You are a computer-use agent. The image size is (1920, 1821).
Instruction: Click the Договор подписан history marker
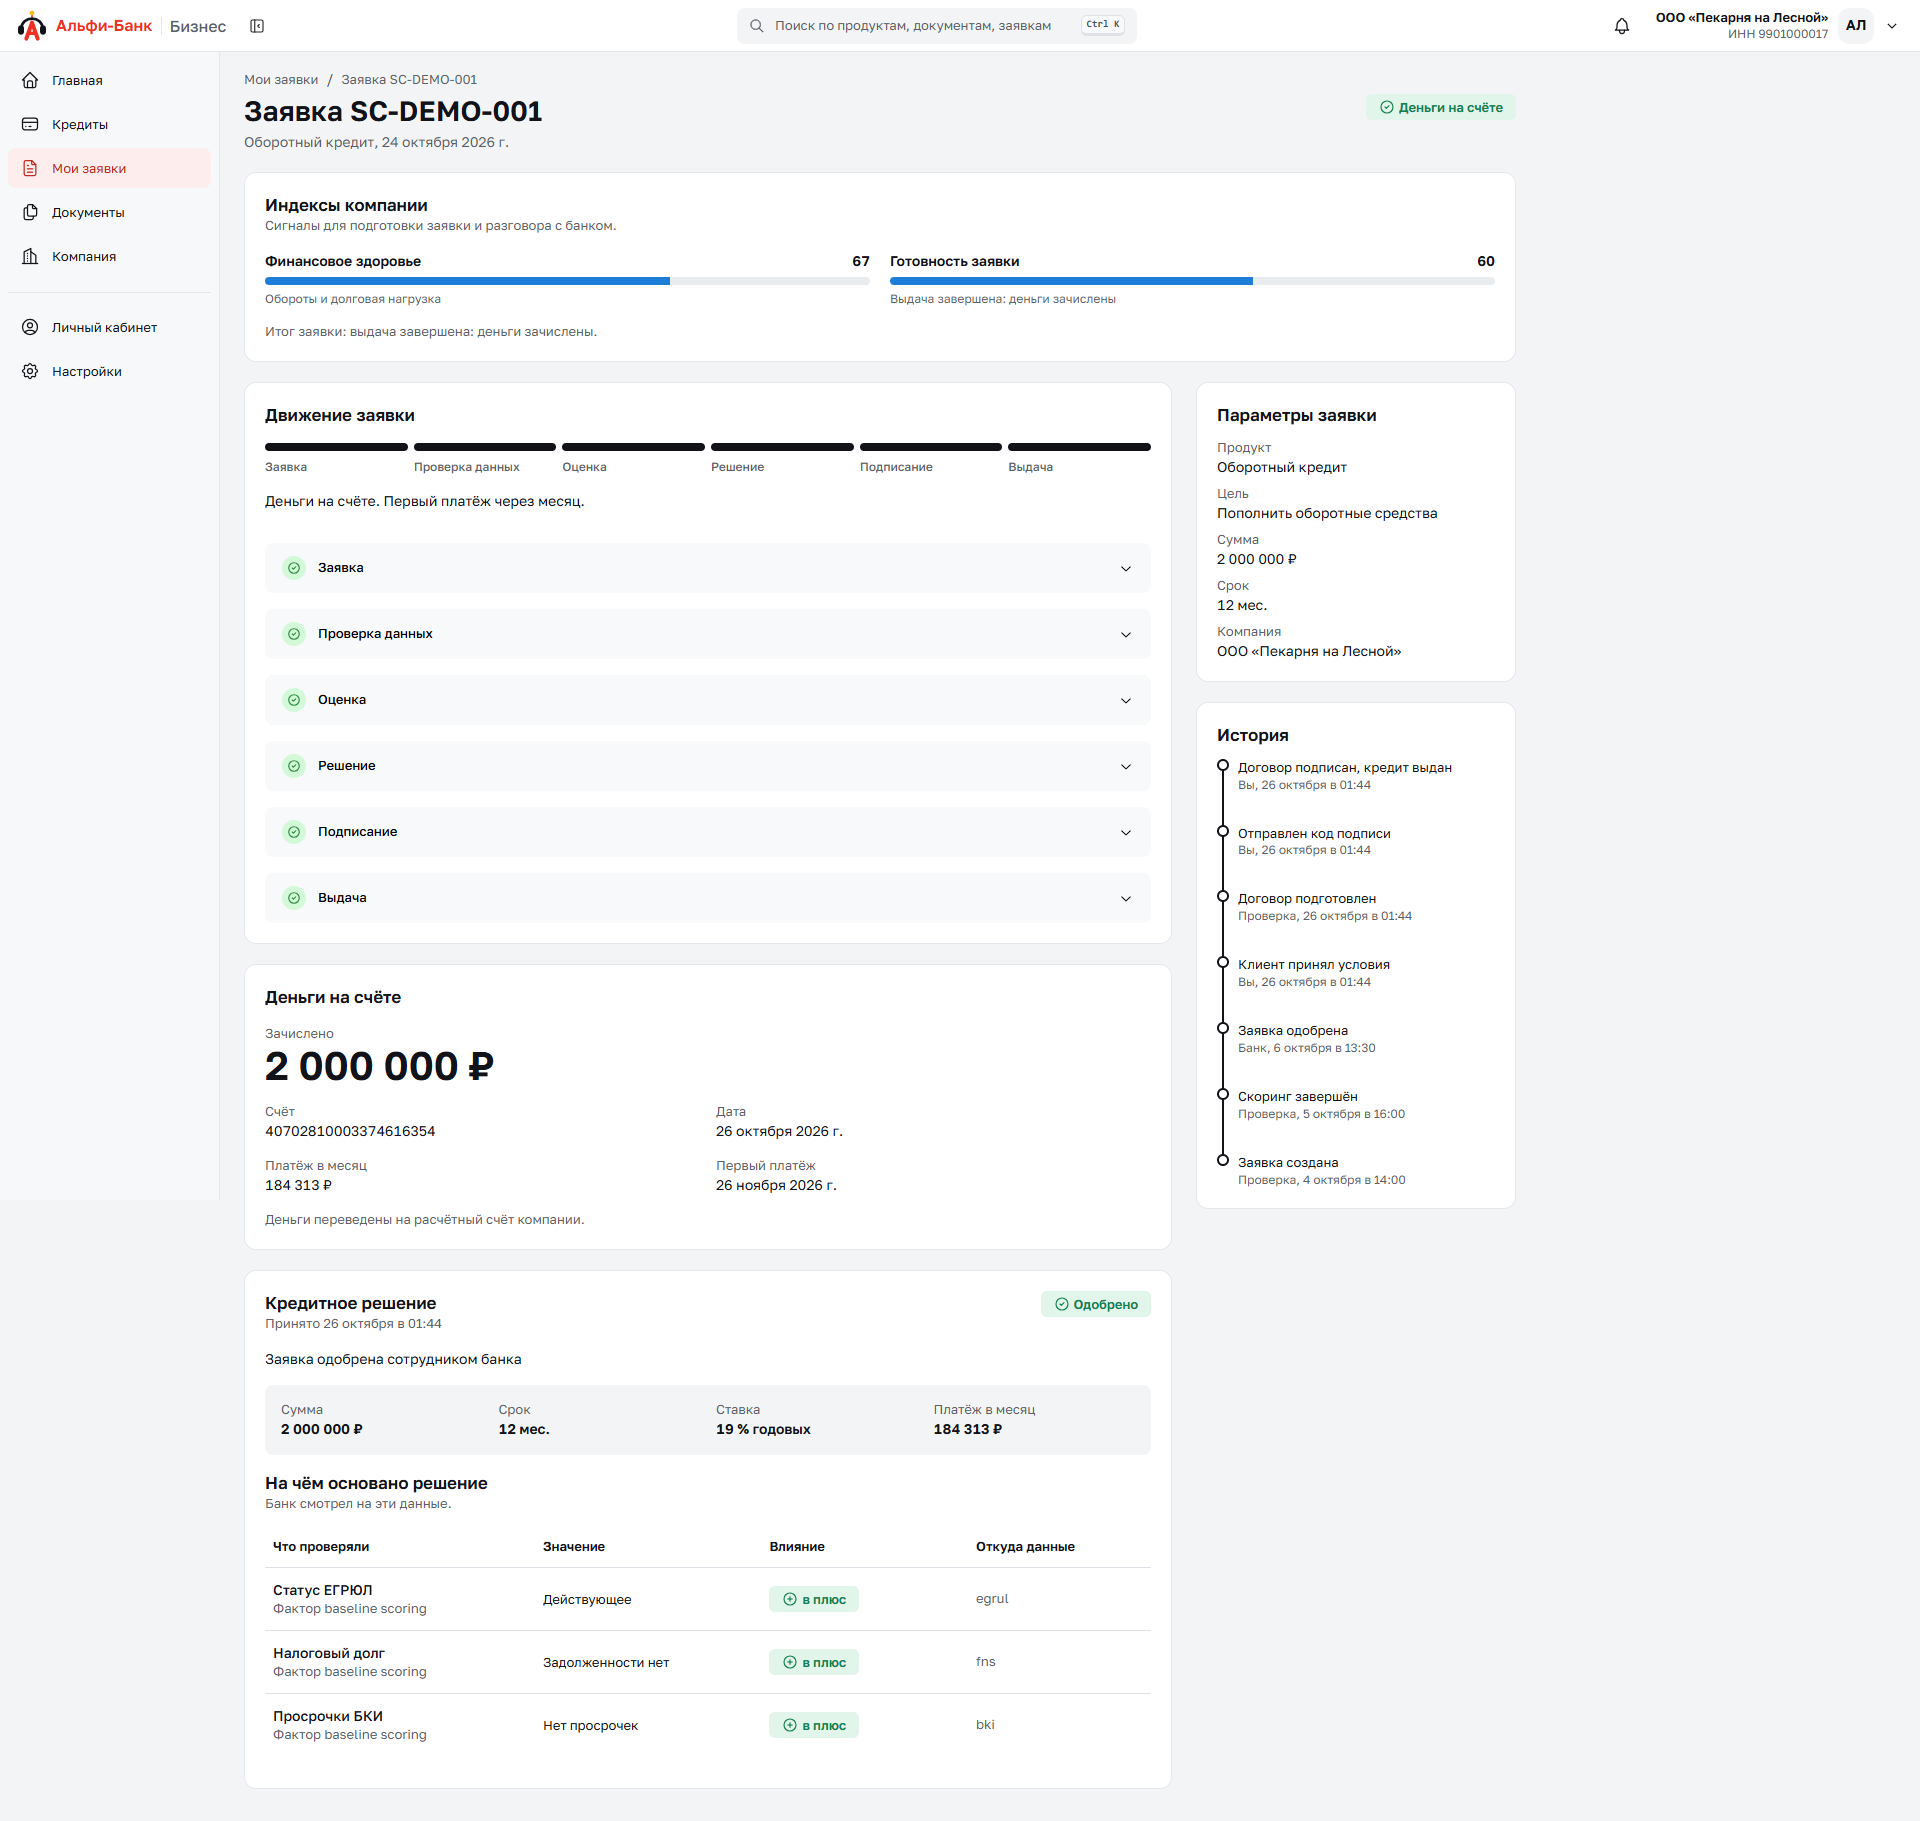tap(1222, 766)
